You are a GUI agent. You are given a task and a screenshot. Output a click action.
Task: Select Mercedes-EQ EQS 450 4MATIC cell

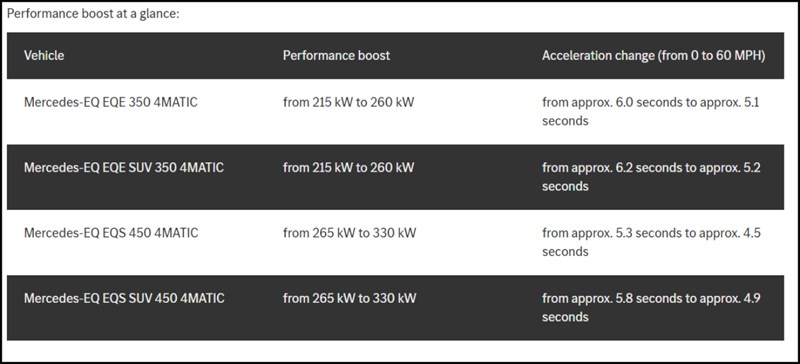click(x=111, y=233)
